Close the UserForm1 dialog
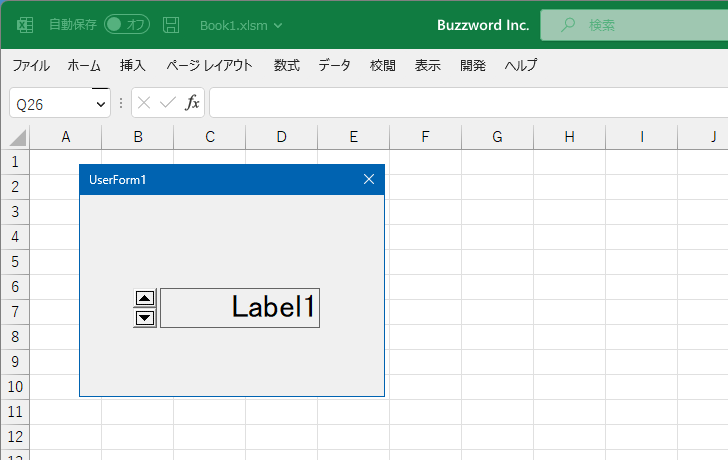 [369, 179]
